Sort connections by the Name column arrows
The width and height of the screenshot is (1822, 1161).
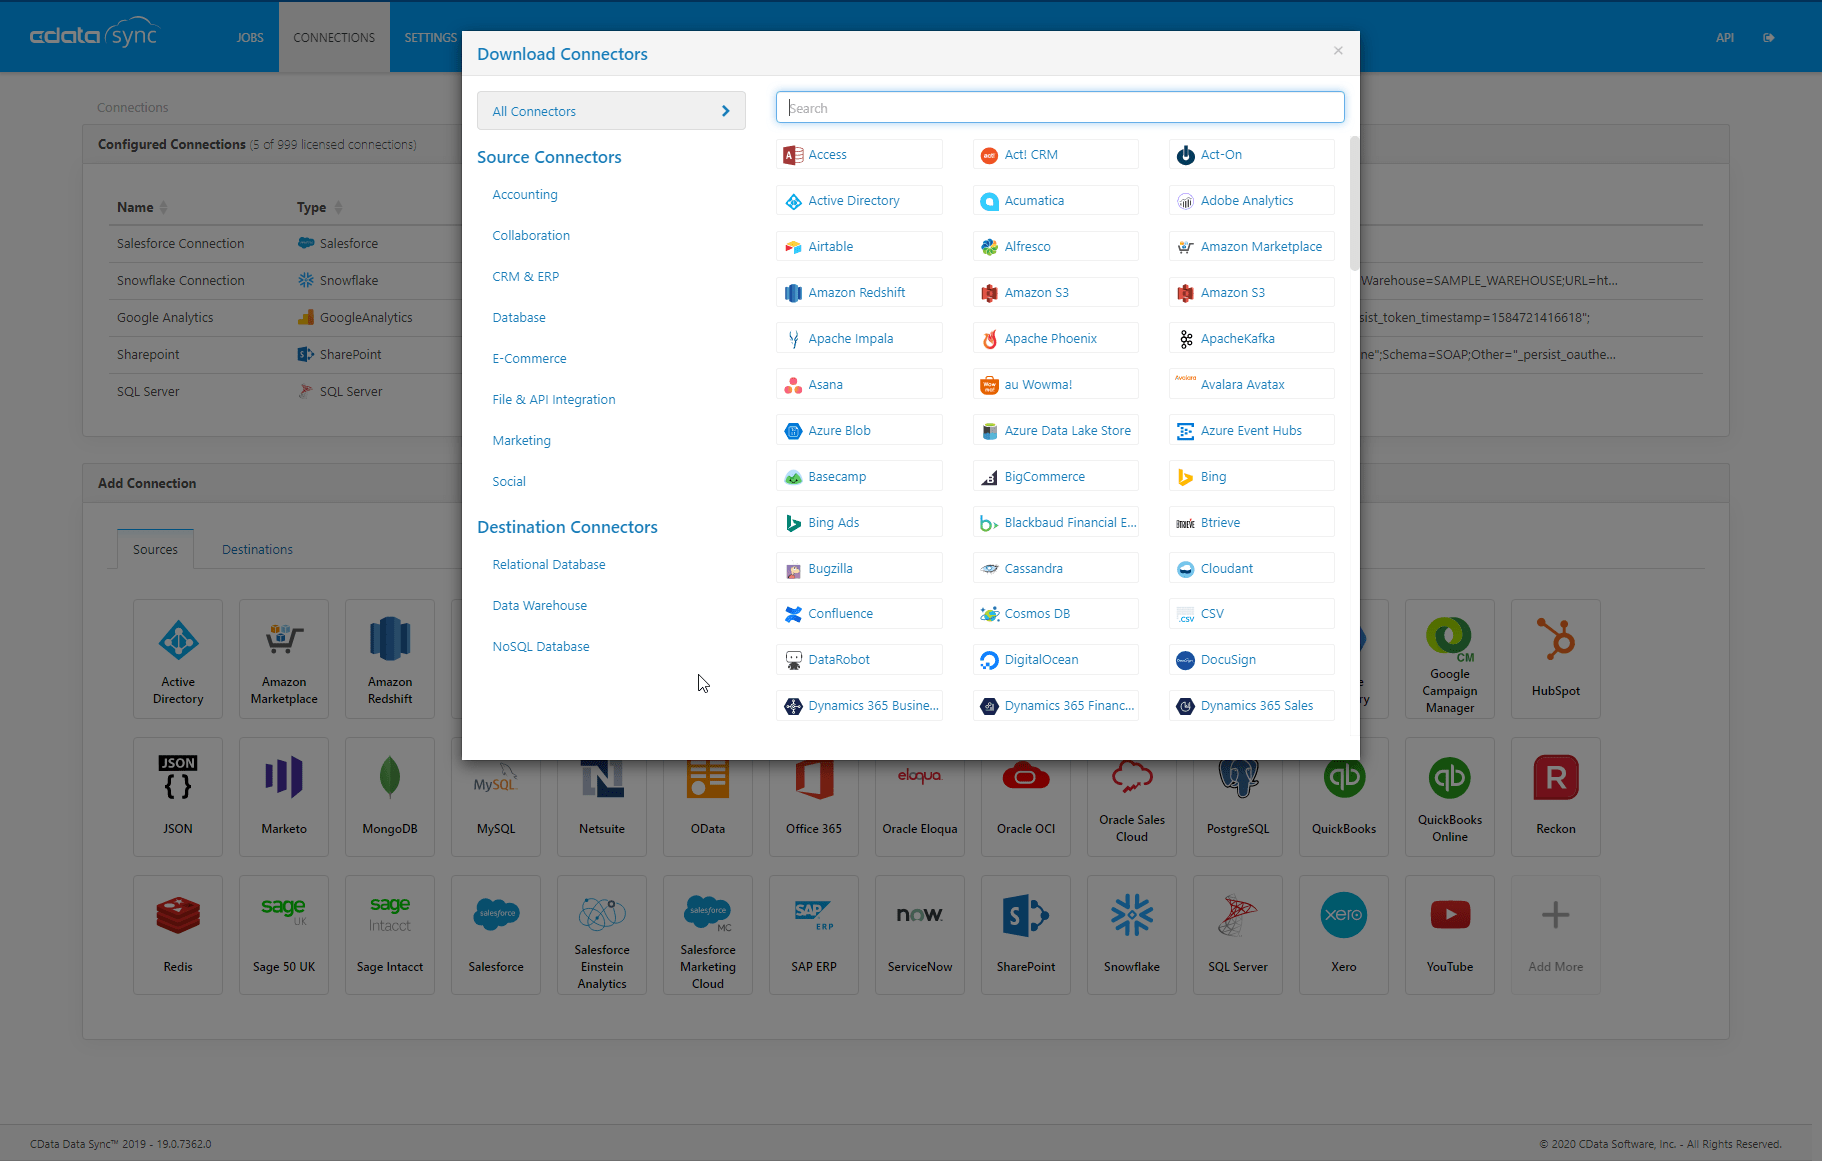[163, 207]
